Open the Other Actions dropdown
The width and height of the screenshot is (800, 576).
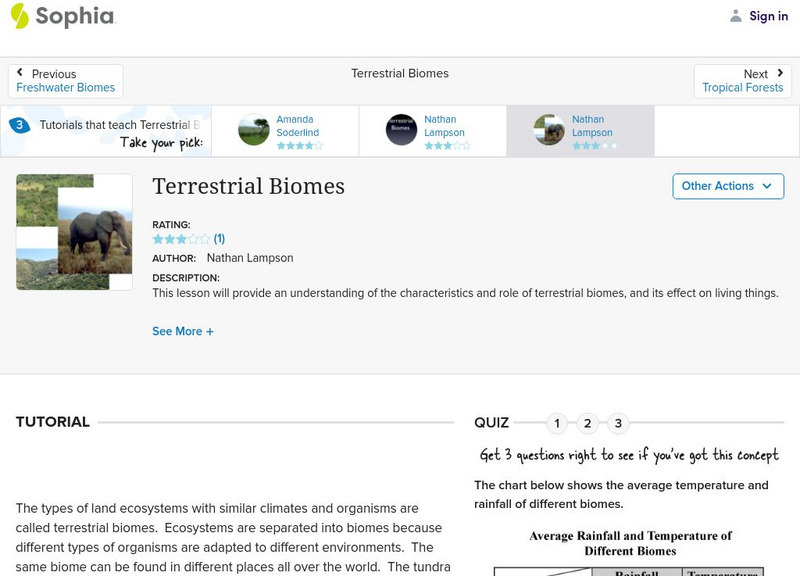pyautogui.click(x=727, y=186)
